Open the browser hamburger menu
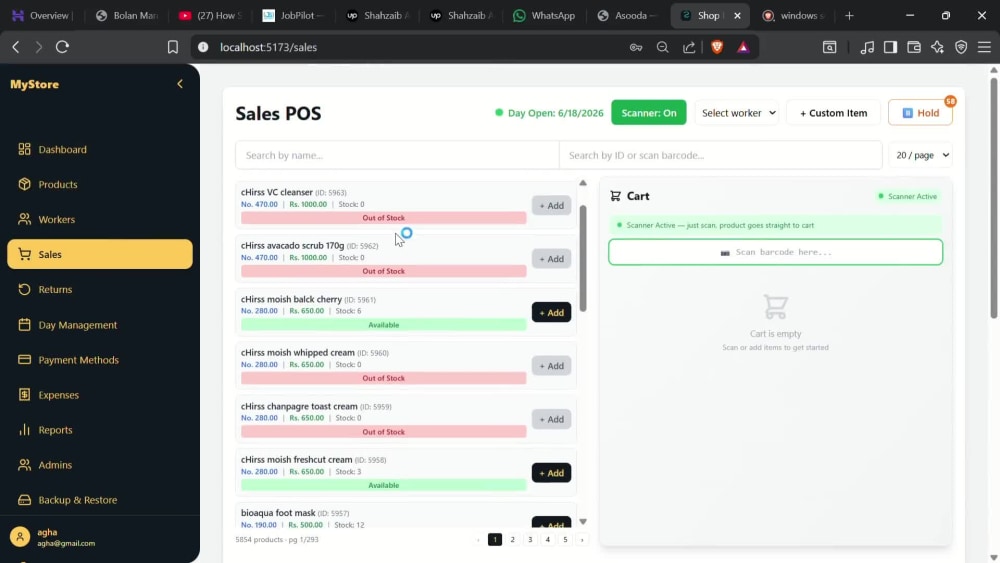Image resolution: width=1000 pixels, height=563 pixels. pyautogui.click(x=985, y=47)
